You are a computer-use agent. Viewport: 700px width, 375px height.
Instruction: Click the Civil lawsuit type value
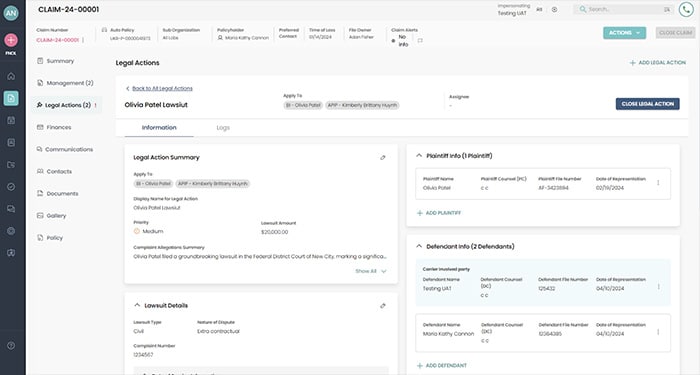point(138,331)
